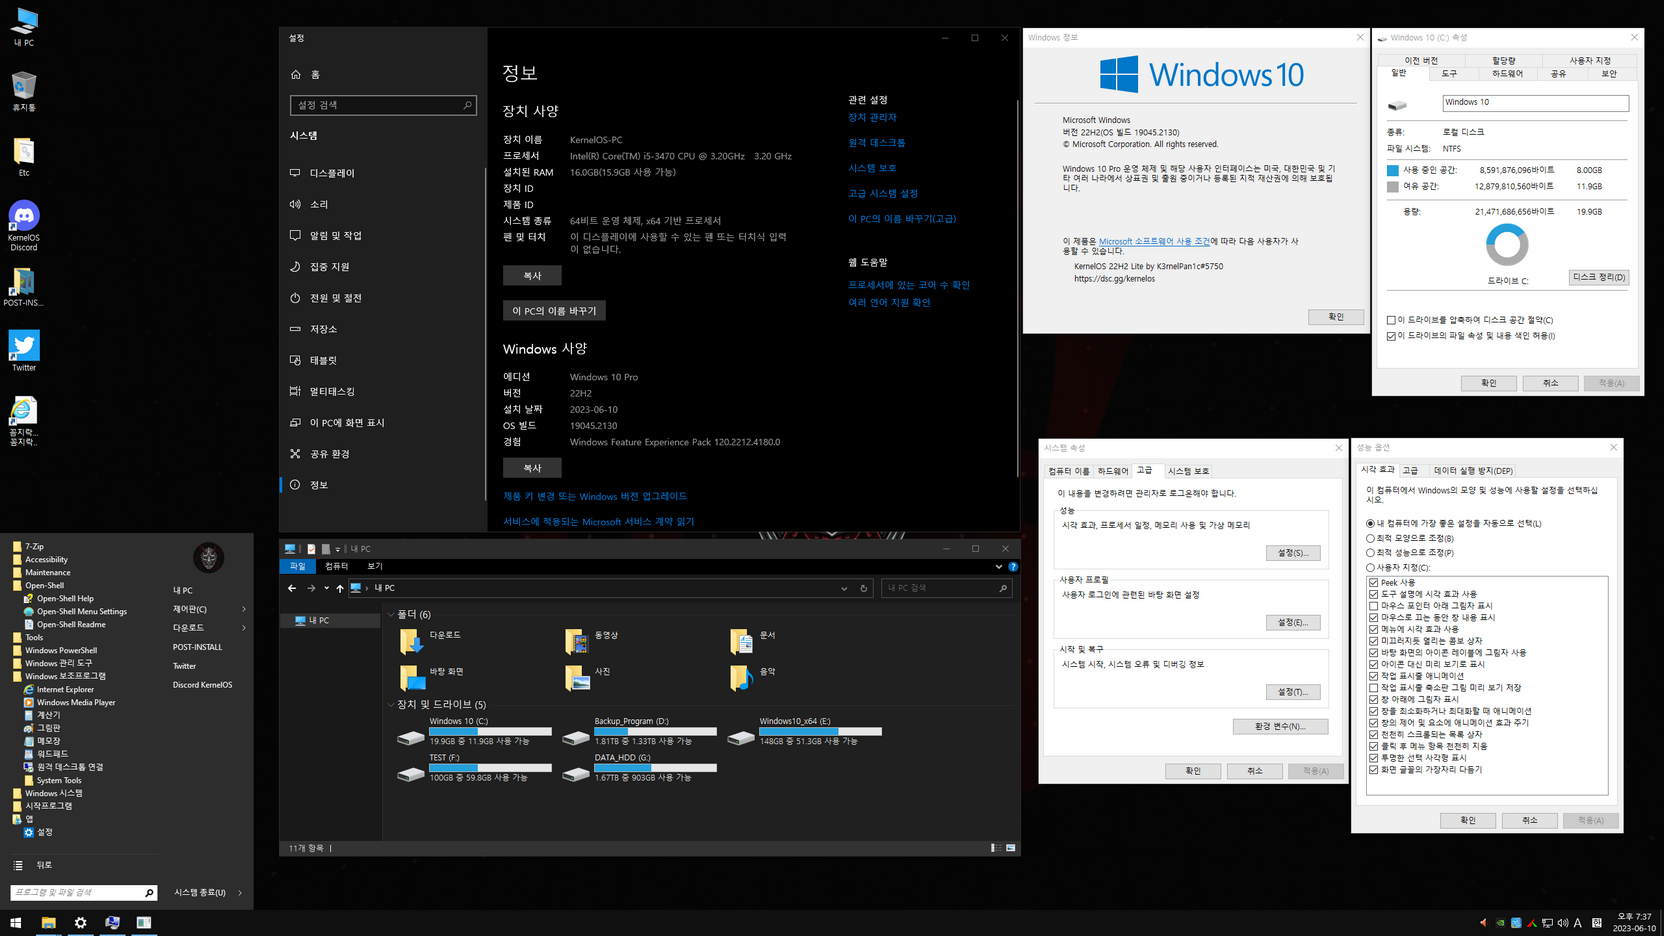Expand 제어판(C) submenu arrow in start menu
The width and height of the screenshot is (1664, 936).
tap(244, 609)
